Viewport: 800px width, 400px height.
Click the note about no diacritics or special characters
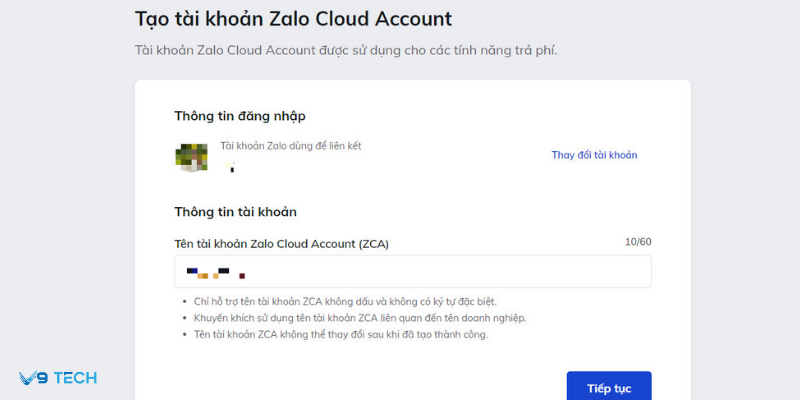pos(346,301)
